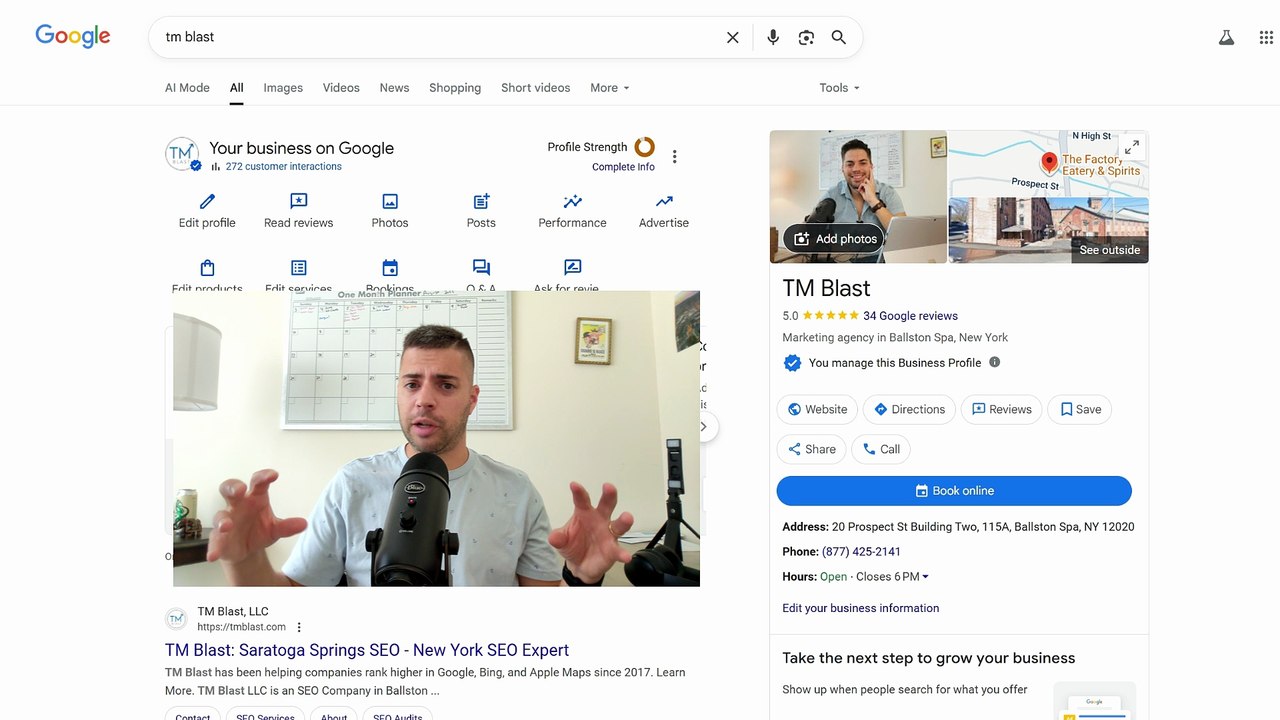This screenshot has height=720, width=1280.
Task: Switch to AI Mode tab
Action: click(187, 88)
